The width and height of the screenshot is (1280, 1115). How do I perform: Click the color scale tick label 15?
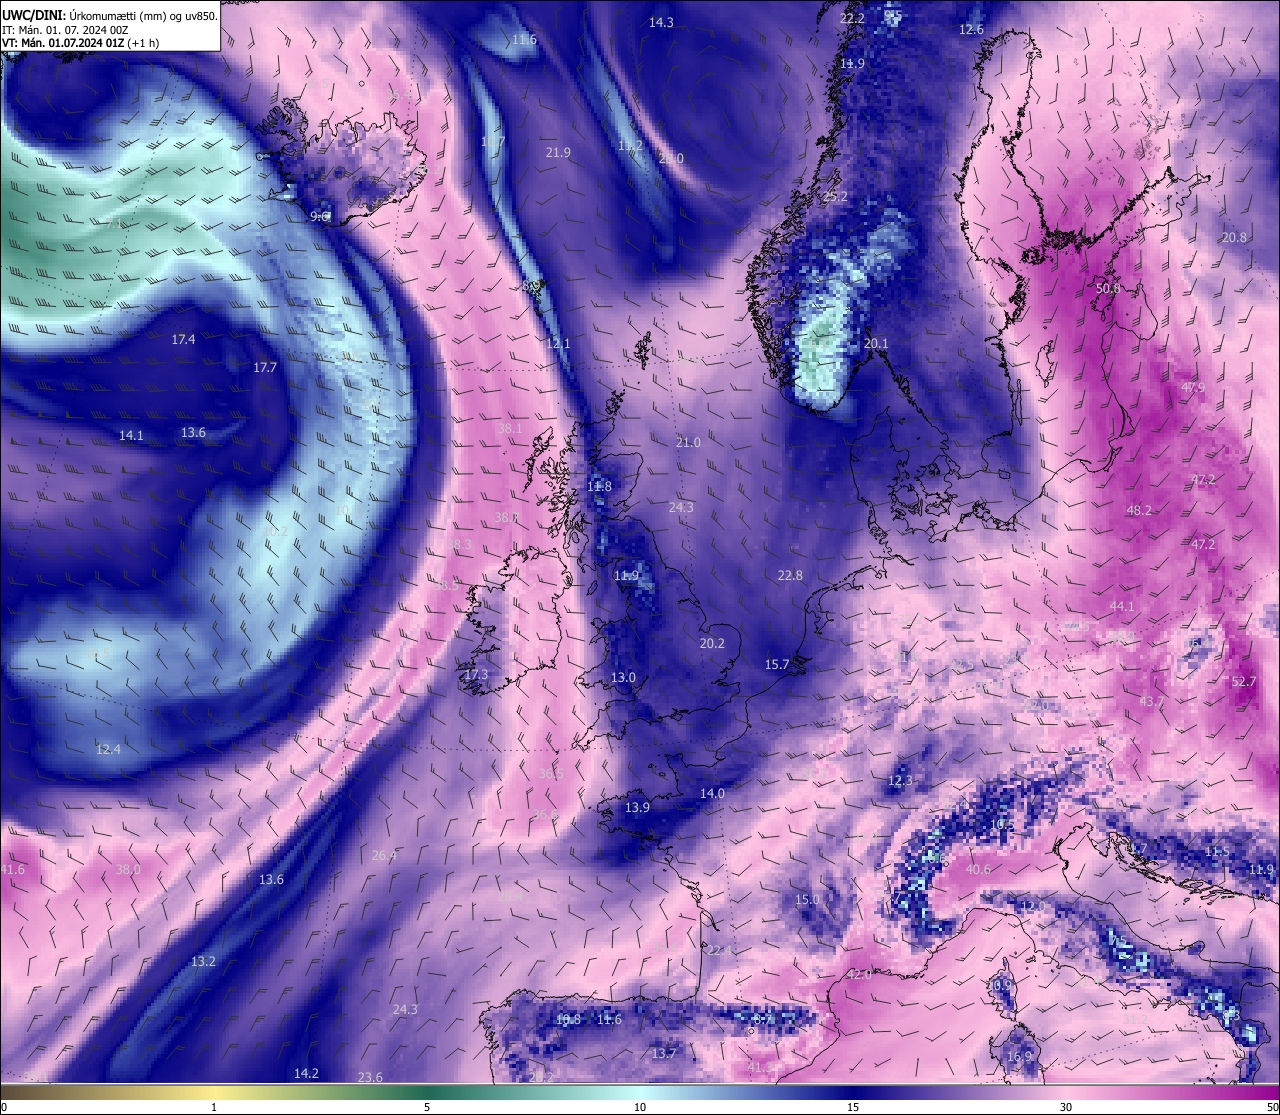[853, 1107]
